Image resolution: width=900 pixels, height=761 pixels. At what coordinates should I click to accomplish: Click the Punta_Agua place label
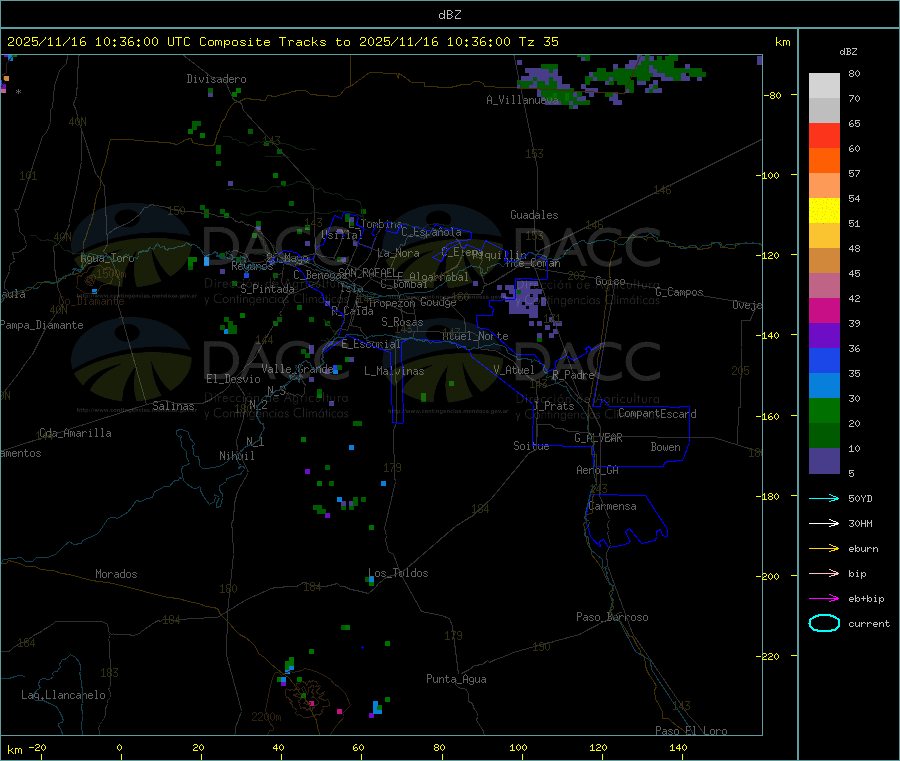point(456,679)
